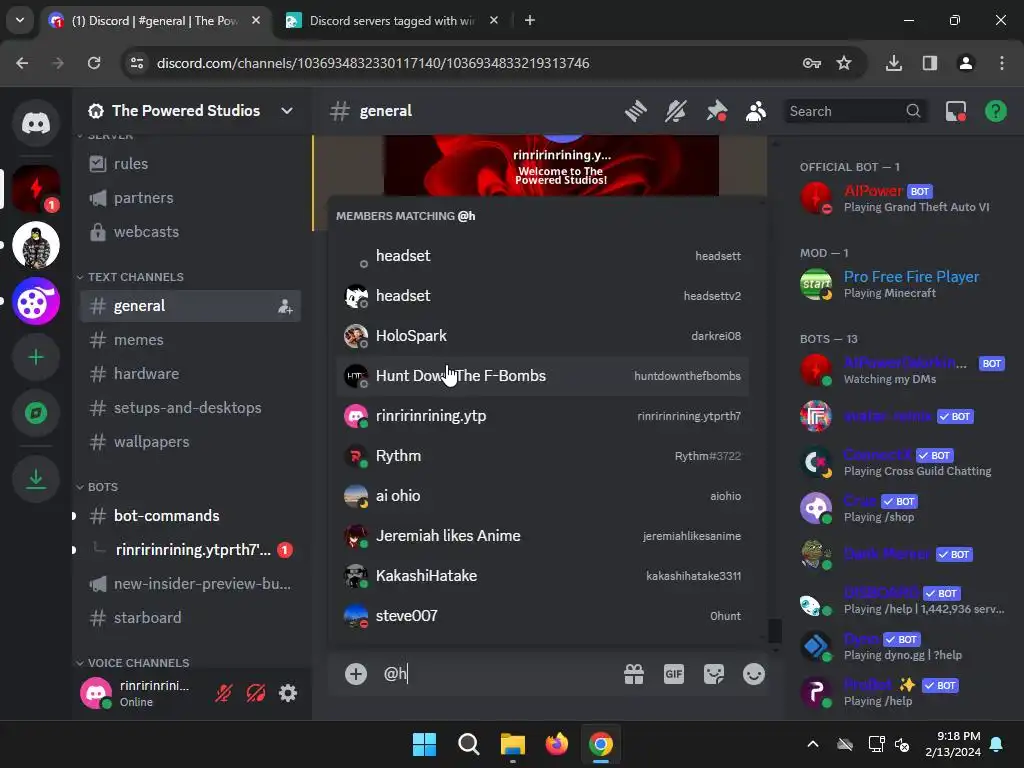Screen dimensions: 1024x768
Task: Open bot member Playing /shop
Action: pyautogui.click(x=903, y=508)
